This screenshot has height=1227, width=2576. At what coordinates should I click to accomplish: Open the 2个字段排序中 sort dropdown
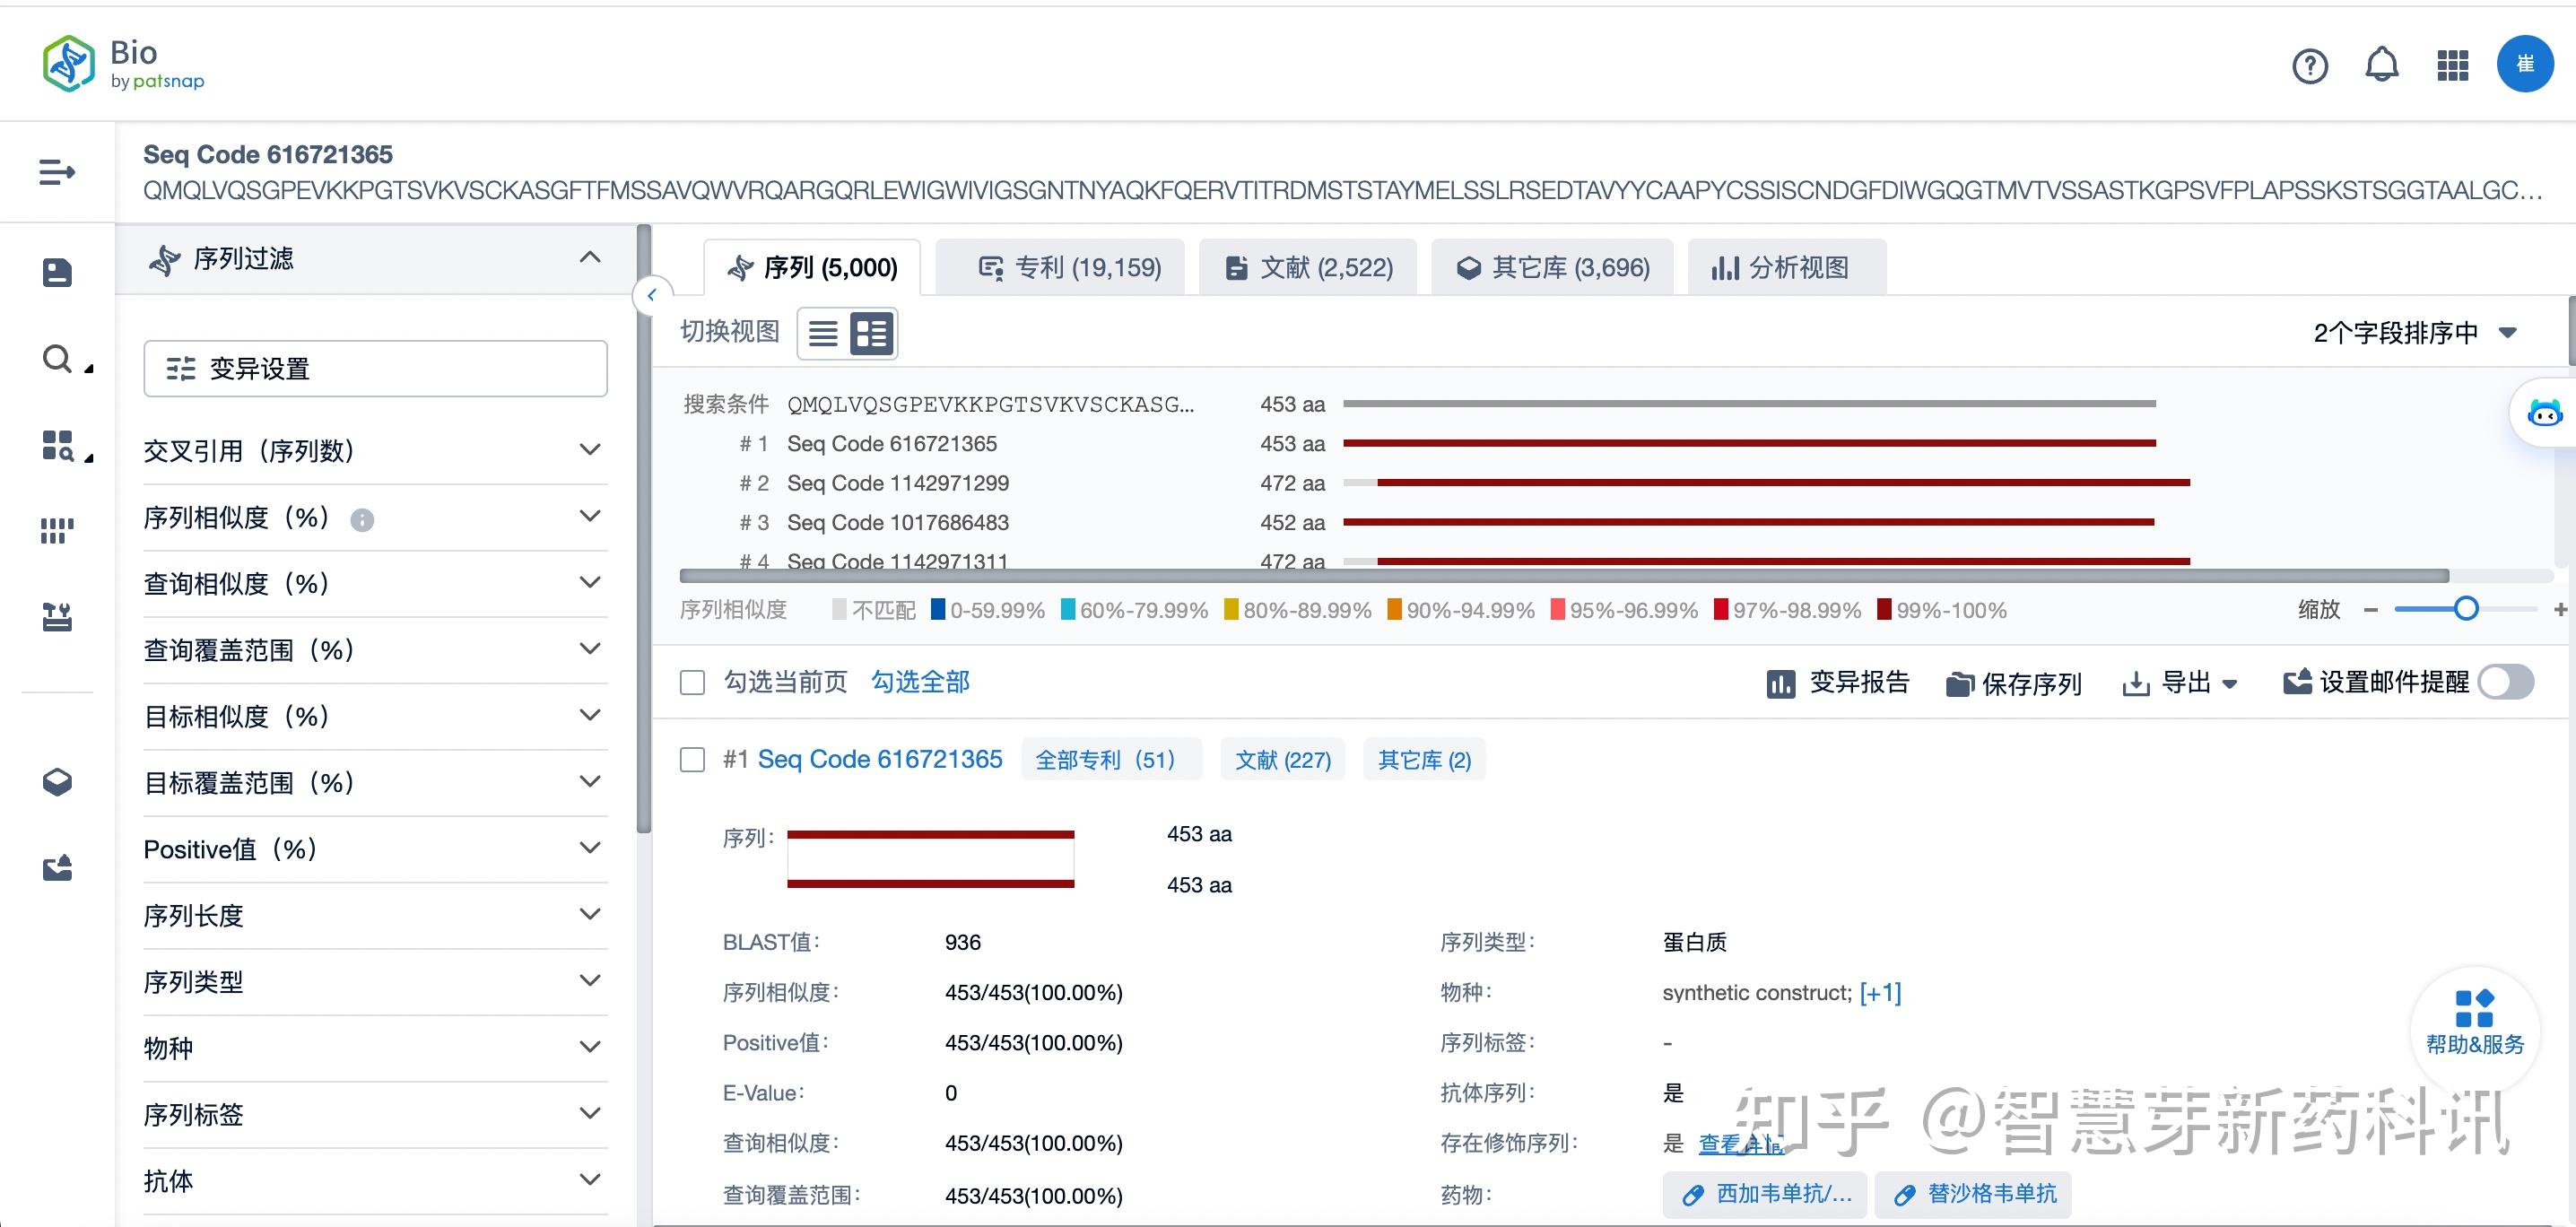[2415, 333]
